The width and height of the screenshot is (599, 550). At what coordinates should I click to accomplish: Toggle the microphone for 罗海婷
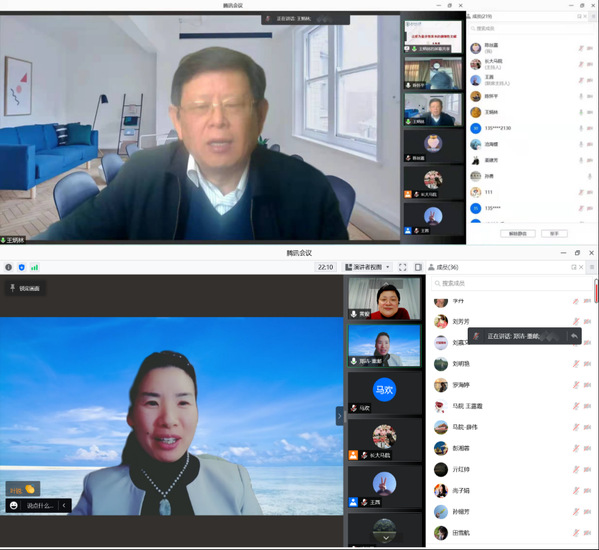(x=576, y=385)
